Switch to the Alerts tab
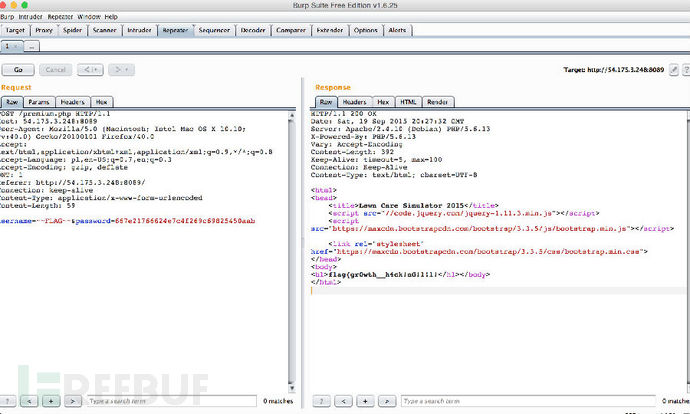This screenshot has height=414, width=690. coord(397,30)
